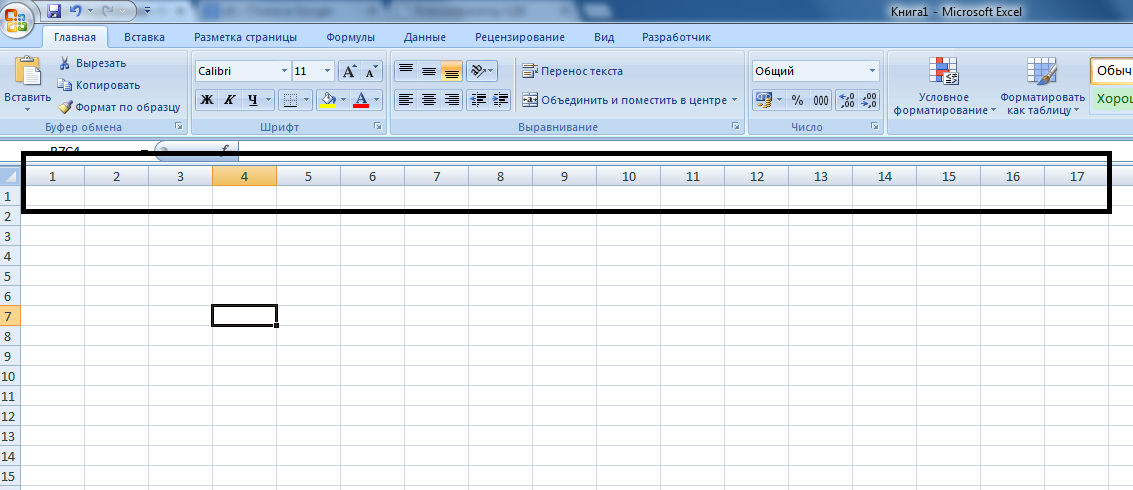Select column header 10

tap(629, 176)
